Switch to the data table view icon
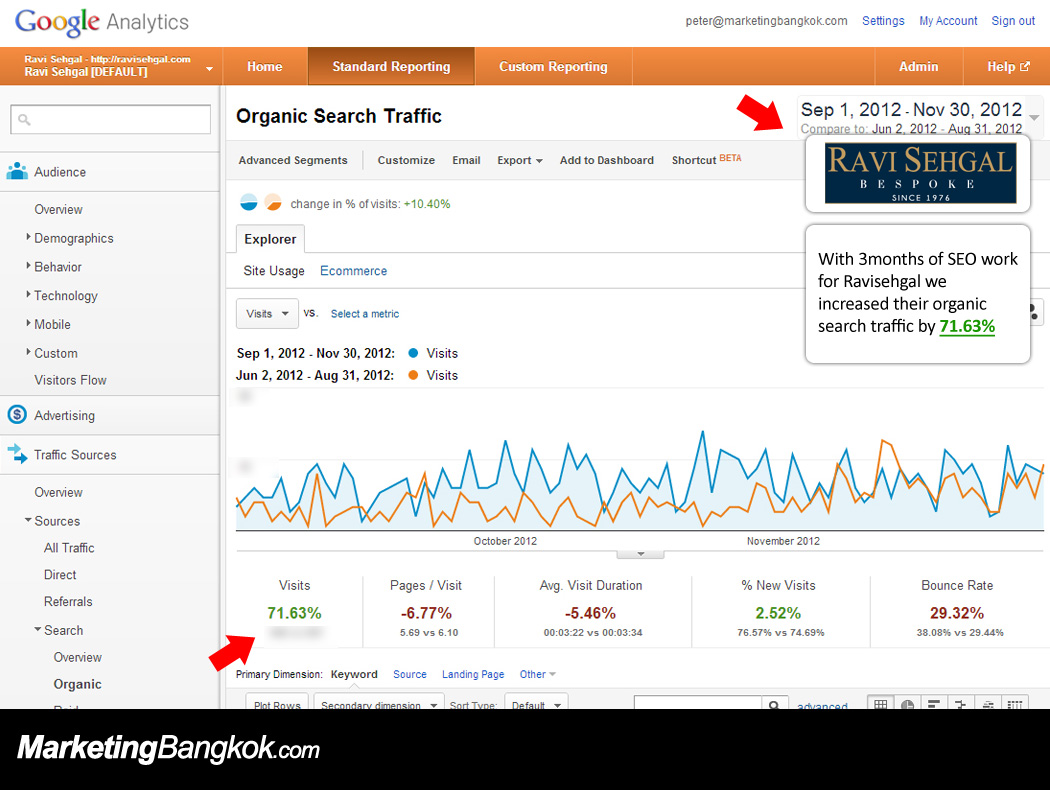 point(881,704)
